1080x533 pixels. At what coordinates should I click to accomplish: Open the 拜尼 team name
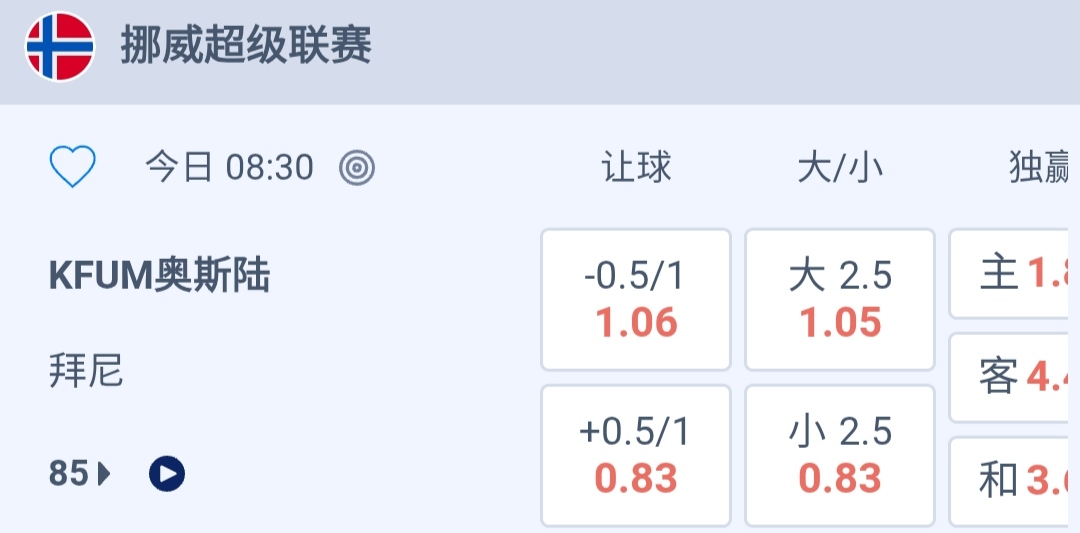tap(86, 372)
